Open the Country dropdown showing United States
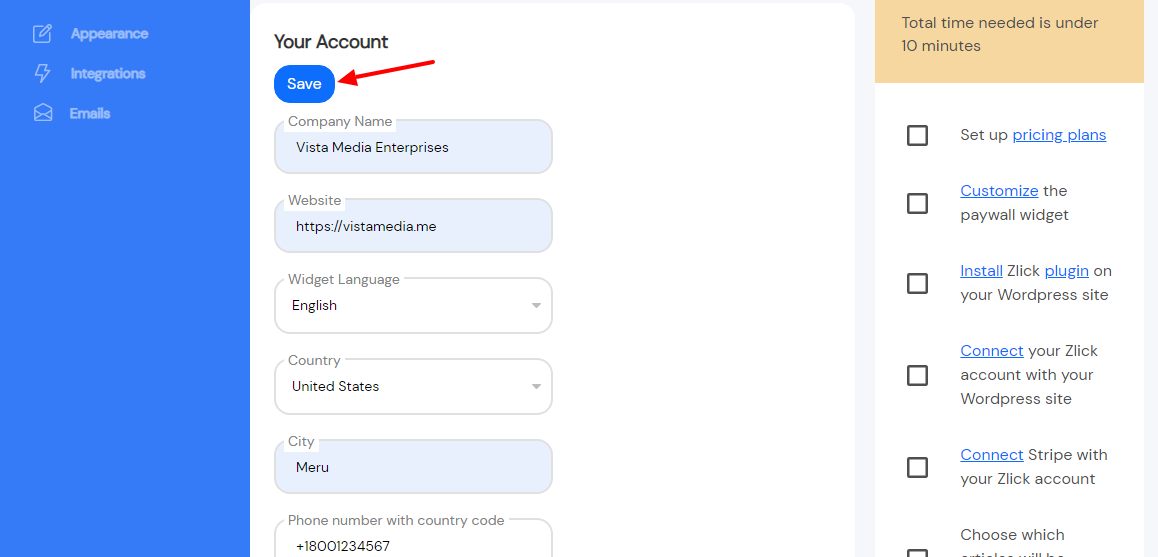The image size is (1158, 557). pyautogui.click(x=413, y=386)
